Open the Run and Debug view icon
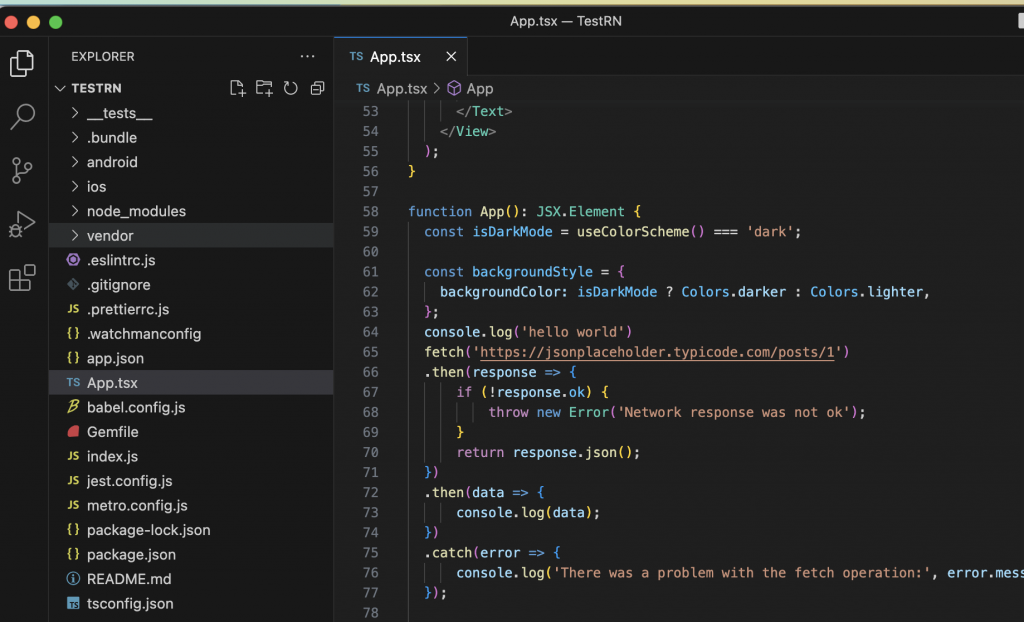Image resolution: width=1024 pixels, height=622 pixels. [x=22, y=224]
